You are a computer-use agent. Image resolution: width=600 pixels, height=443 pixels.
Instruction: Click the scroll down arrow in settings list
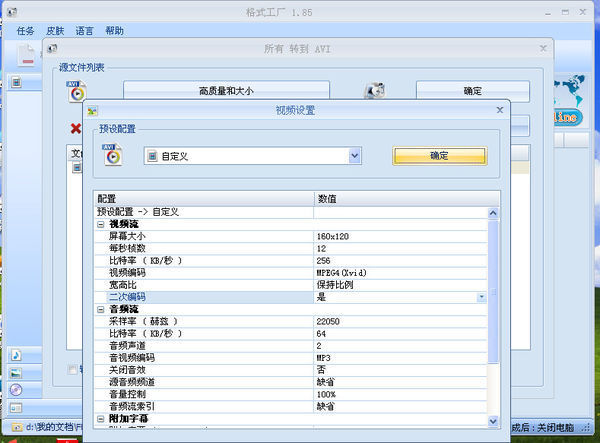click(x=493, y=421)
